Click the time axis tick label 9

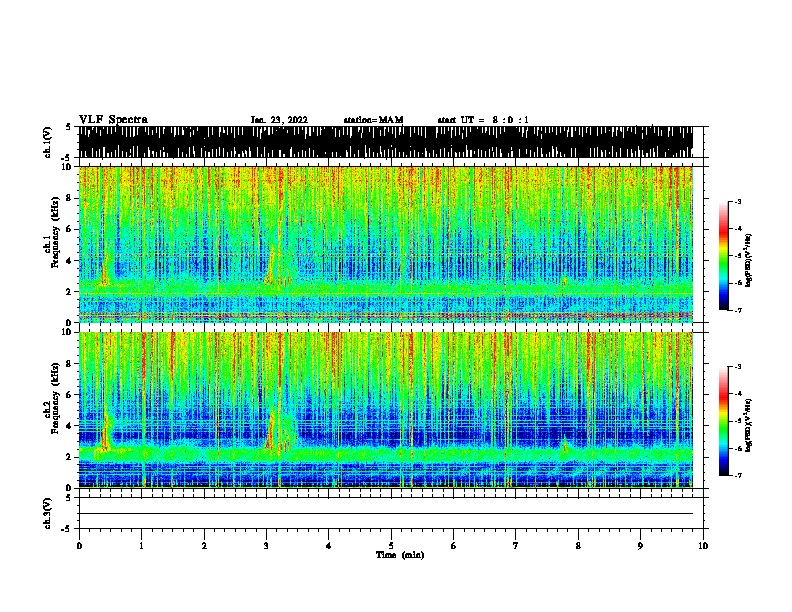click(x=640, y=546)
